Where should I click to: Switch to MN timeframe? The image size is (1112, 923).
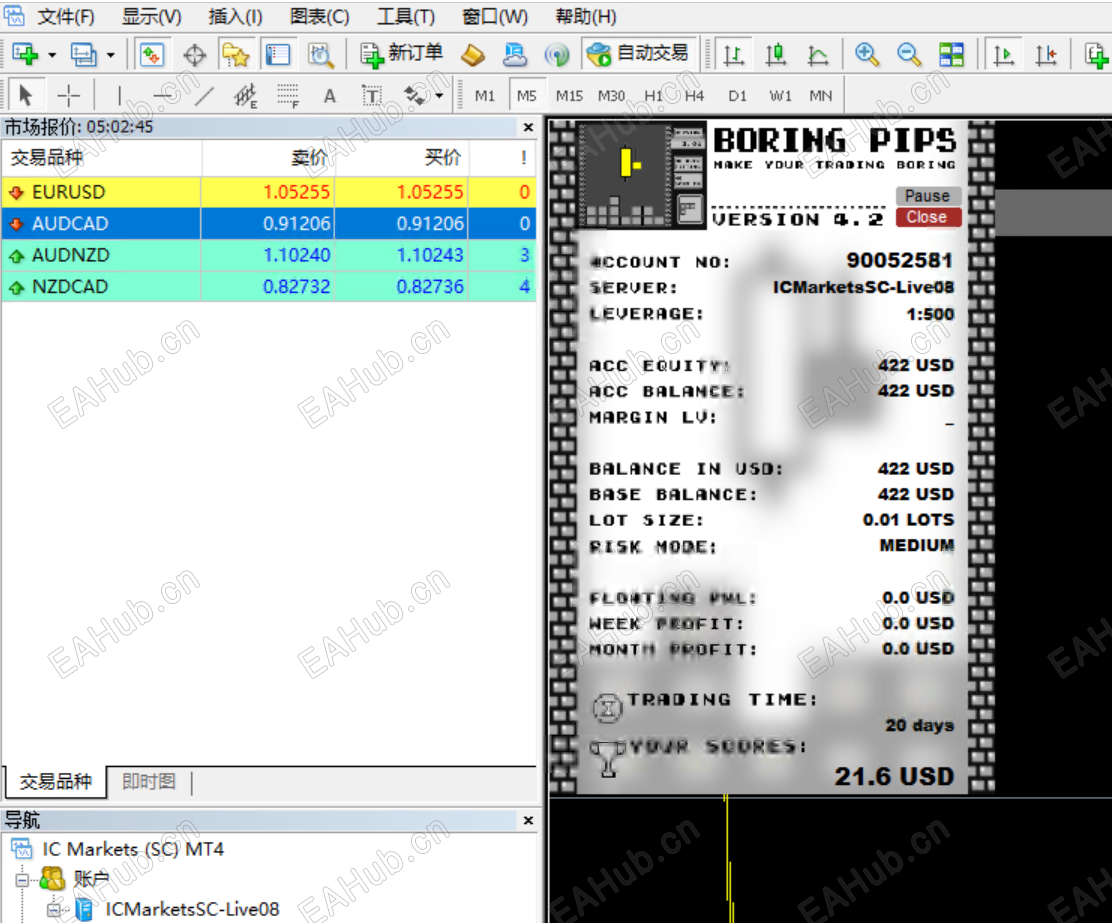pyautogui.click(x=821, y=95)
